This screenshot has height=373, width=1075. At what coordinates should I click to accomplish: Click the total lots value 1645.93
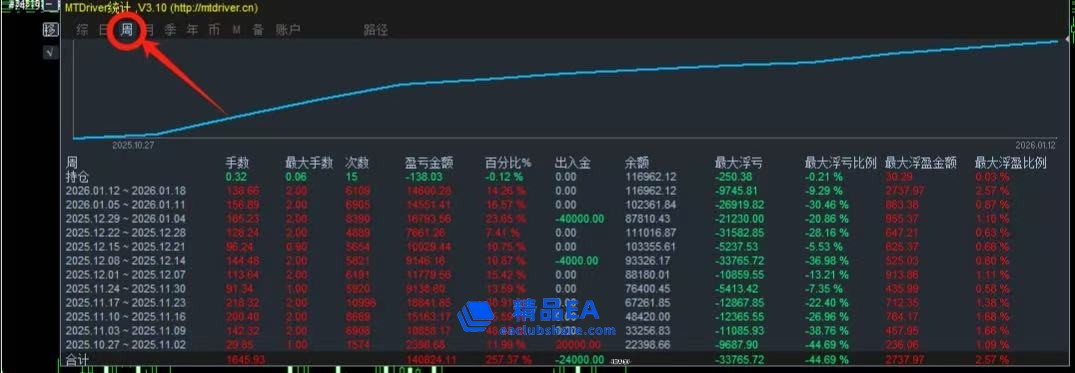[x=245, y=360]
